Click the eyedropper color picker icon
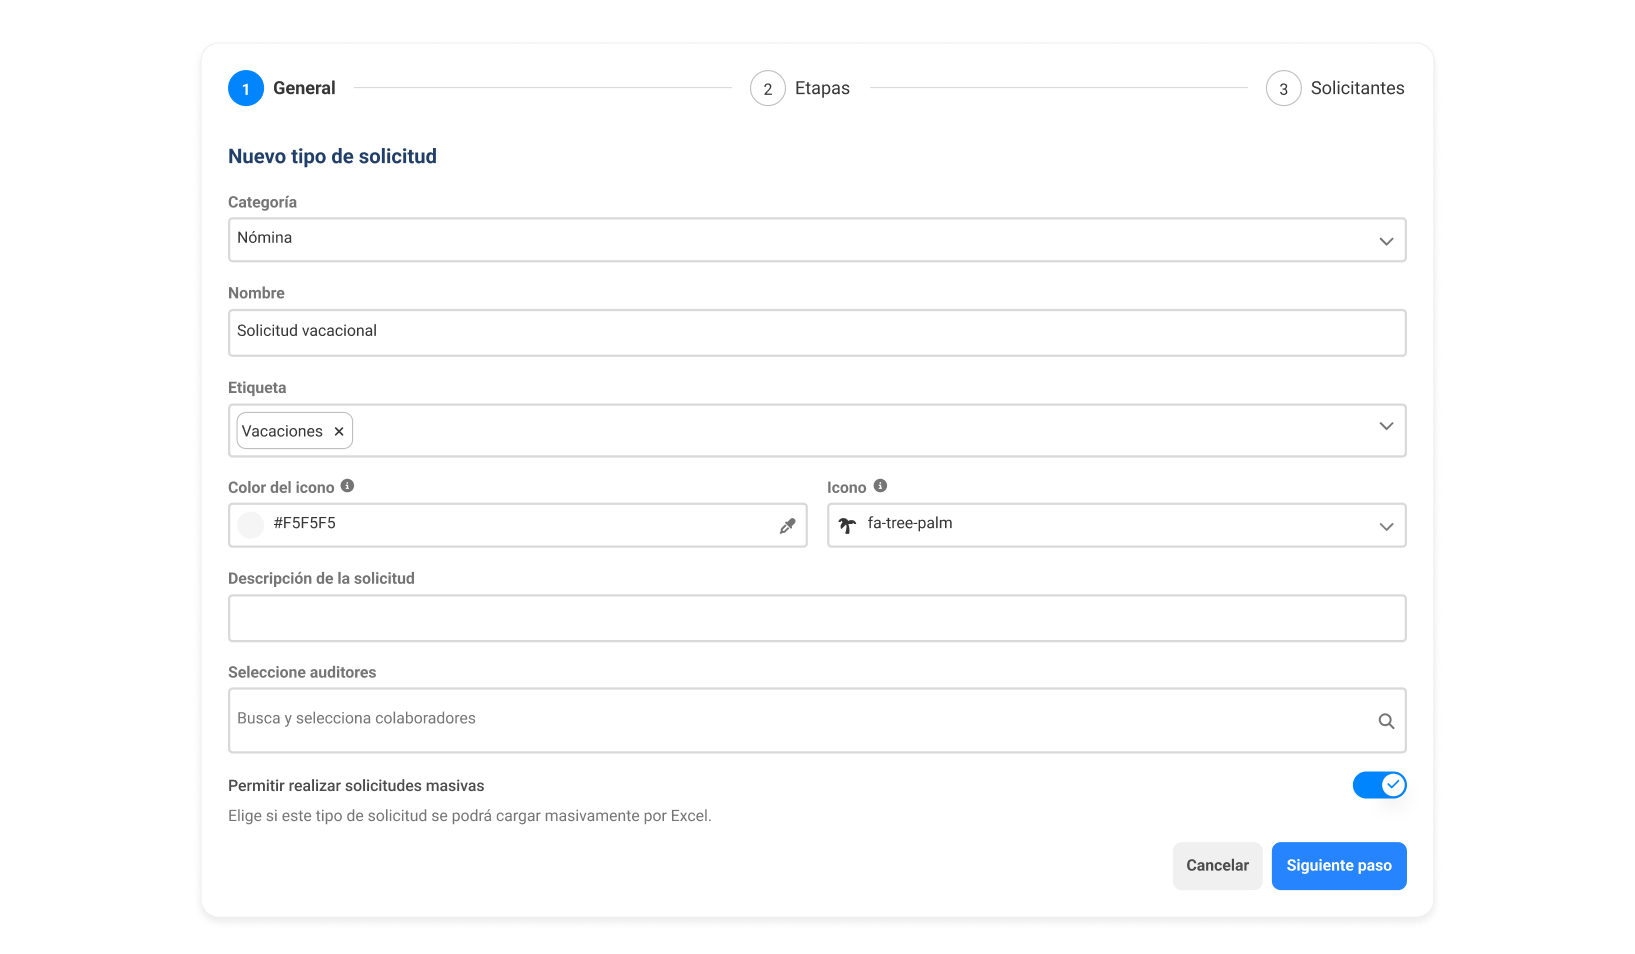Image resolution: width=1635 pixels, height=954 pixels. 787,526
